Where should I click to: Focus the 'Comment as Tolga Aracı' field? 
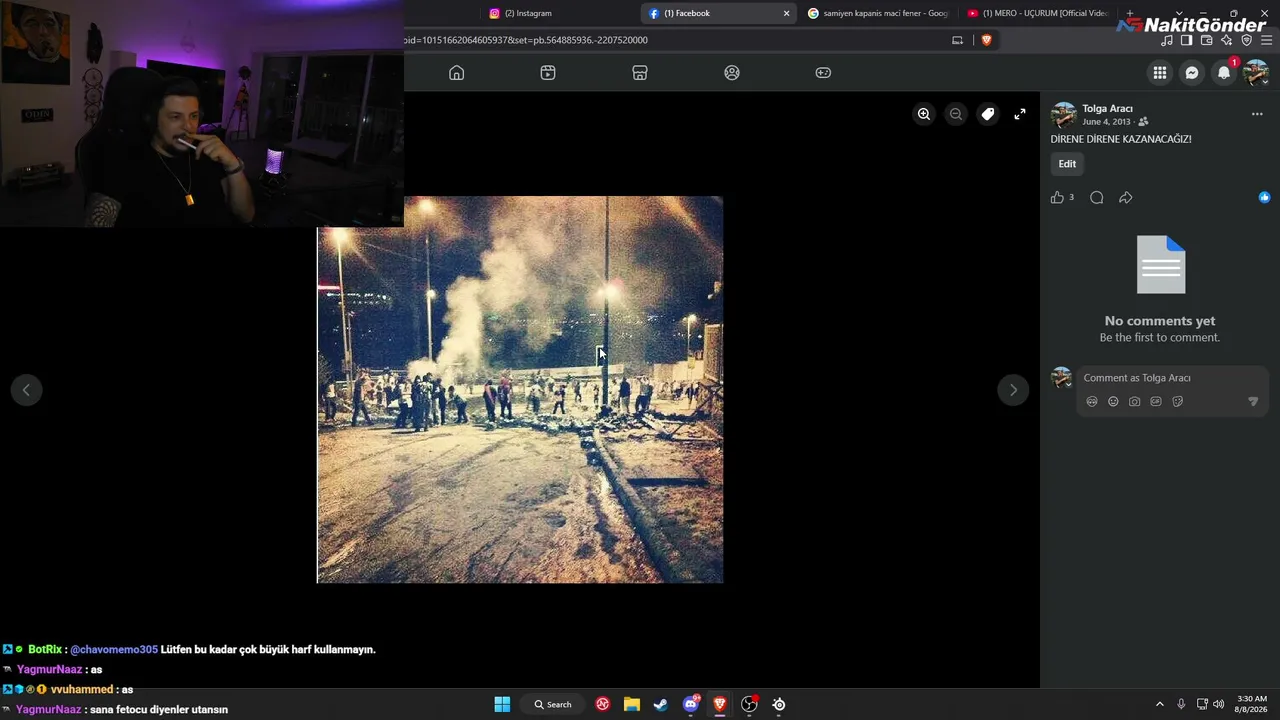point(1172,378)
